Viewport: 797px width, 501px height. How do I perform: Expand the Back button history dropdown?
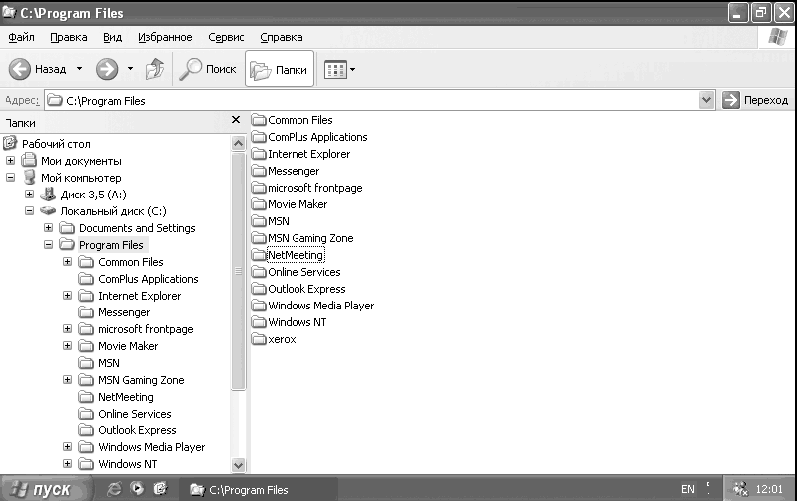(79, 69)
